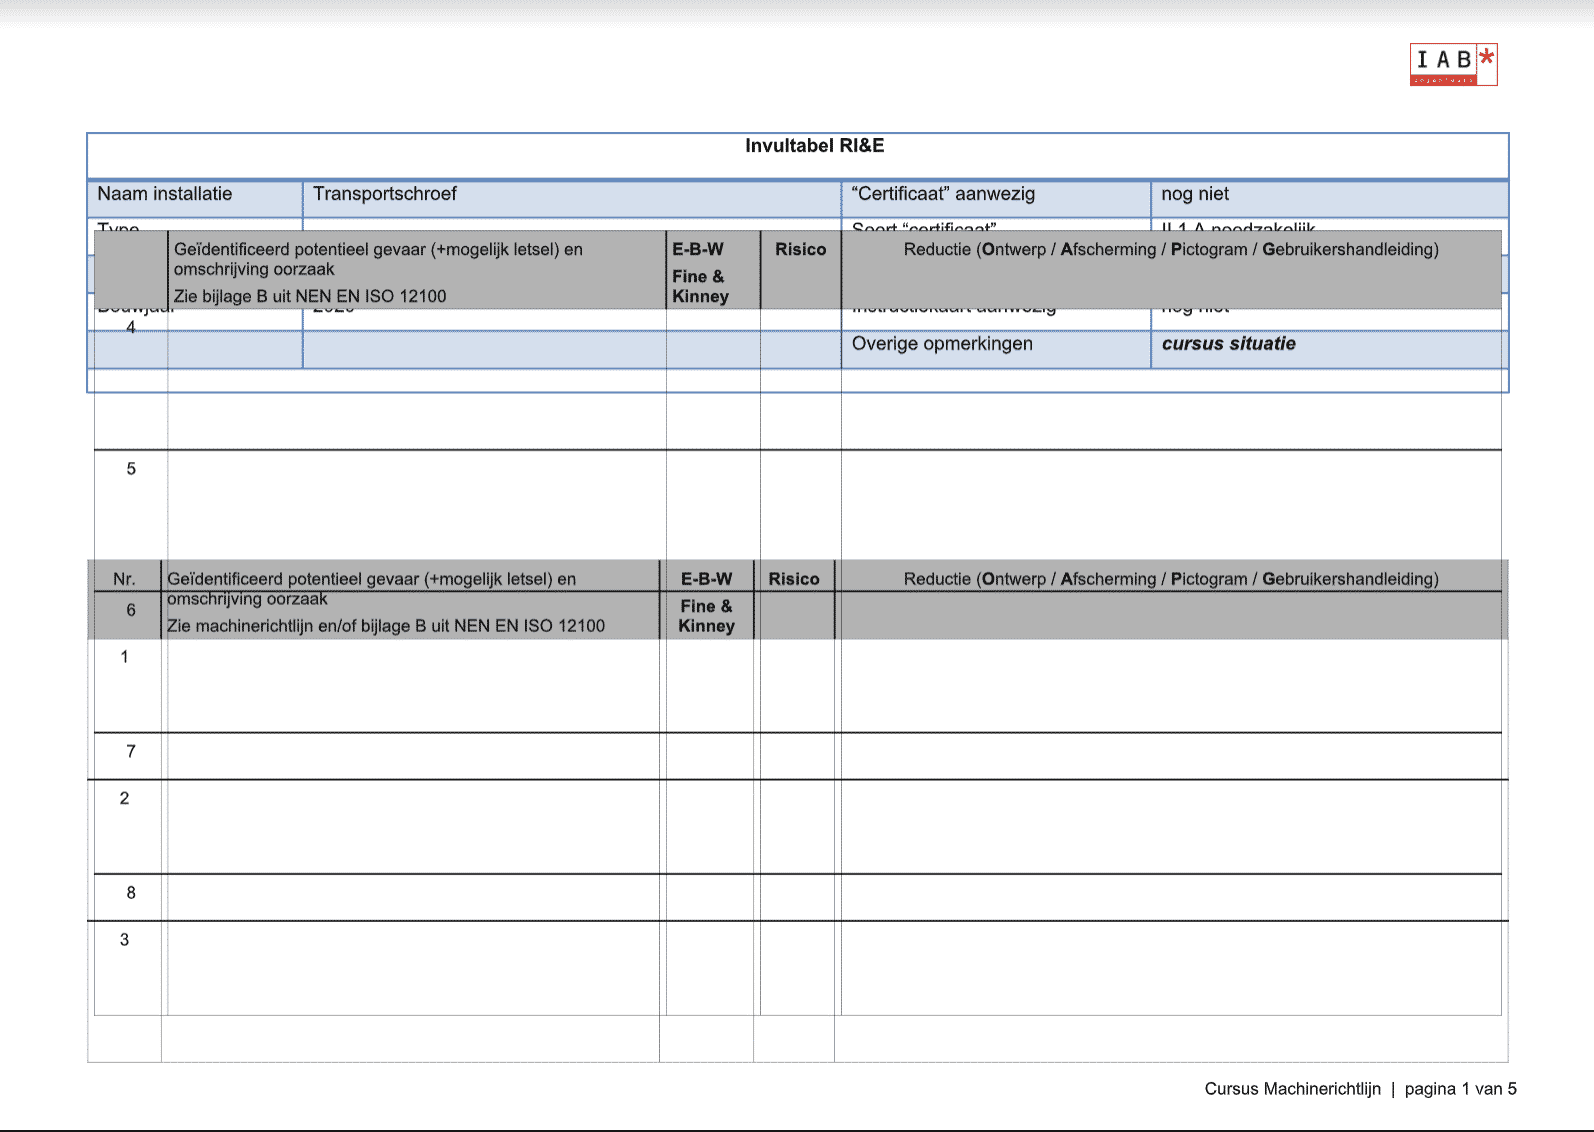Viewport: 1594px width, 1132px height.
Task: Click the Naam installatie label cell
Action: [165, 194]
